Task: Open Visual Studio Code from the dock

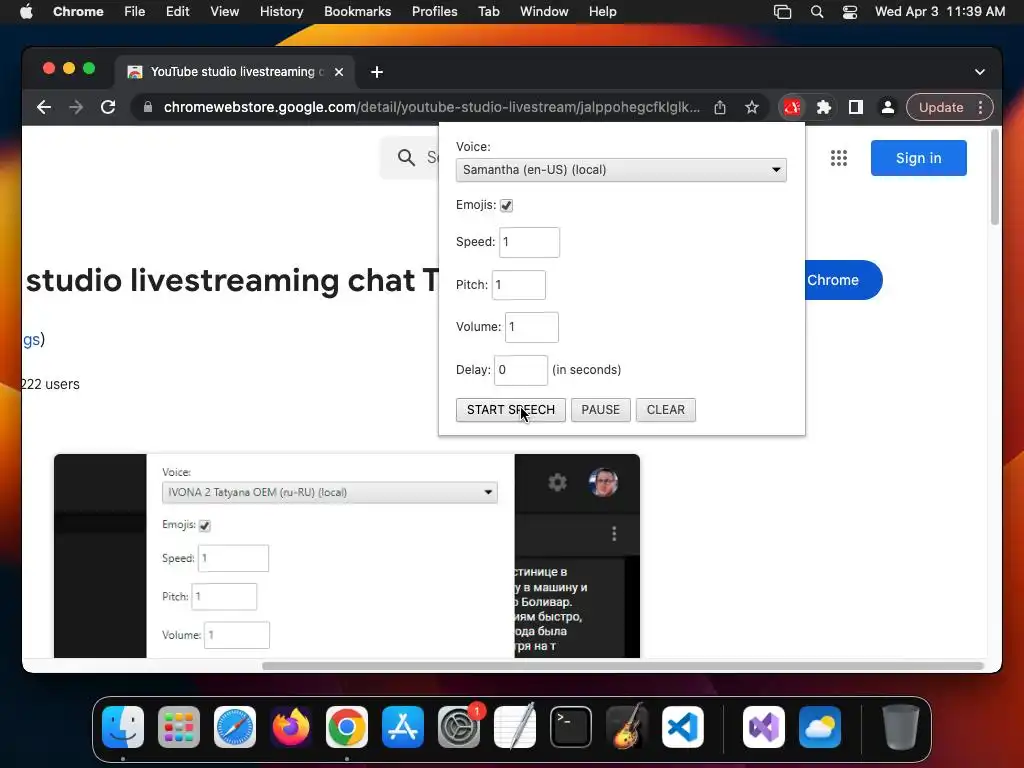Action: 682,727
